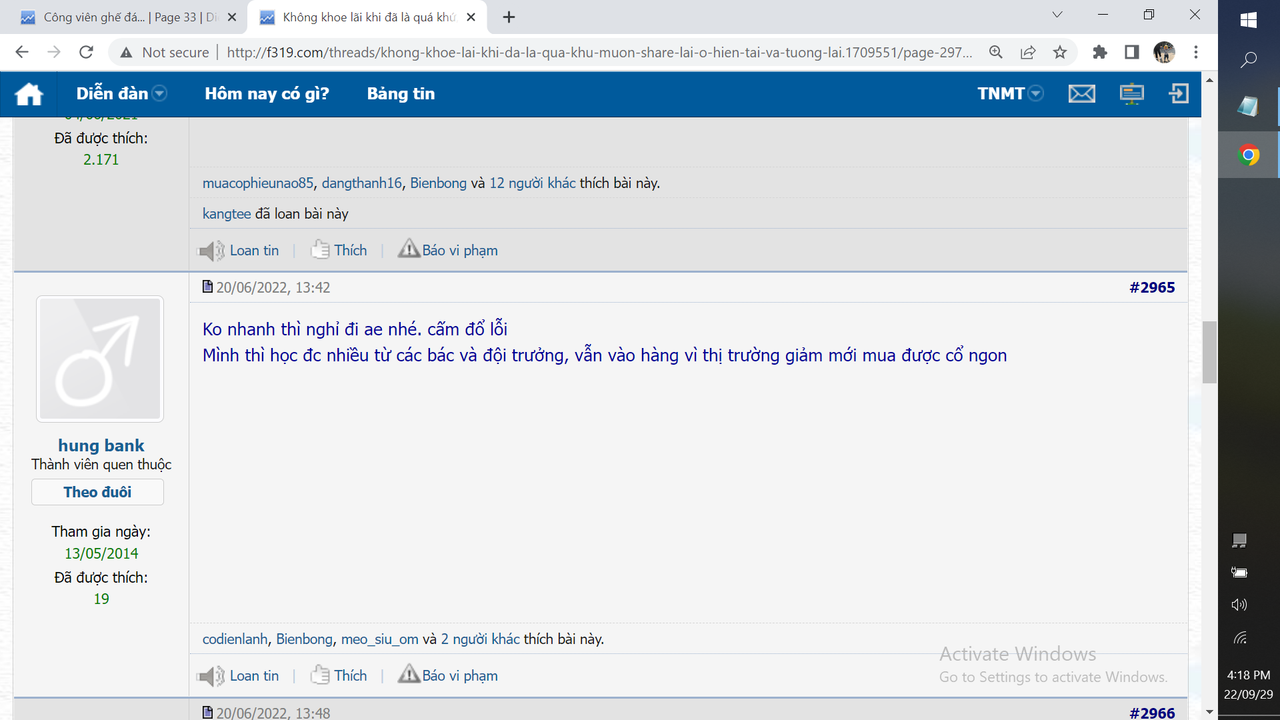Open the battery tray icon
The height and width of the screenshot is (720, 1280).
(x=1240, y=572)
